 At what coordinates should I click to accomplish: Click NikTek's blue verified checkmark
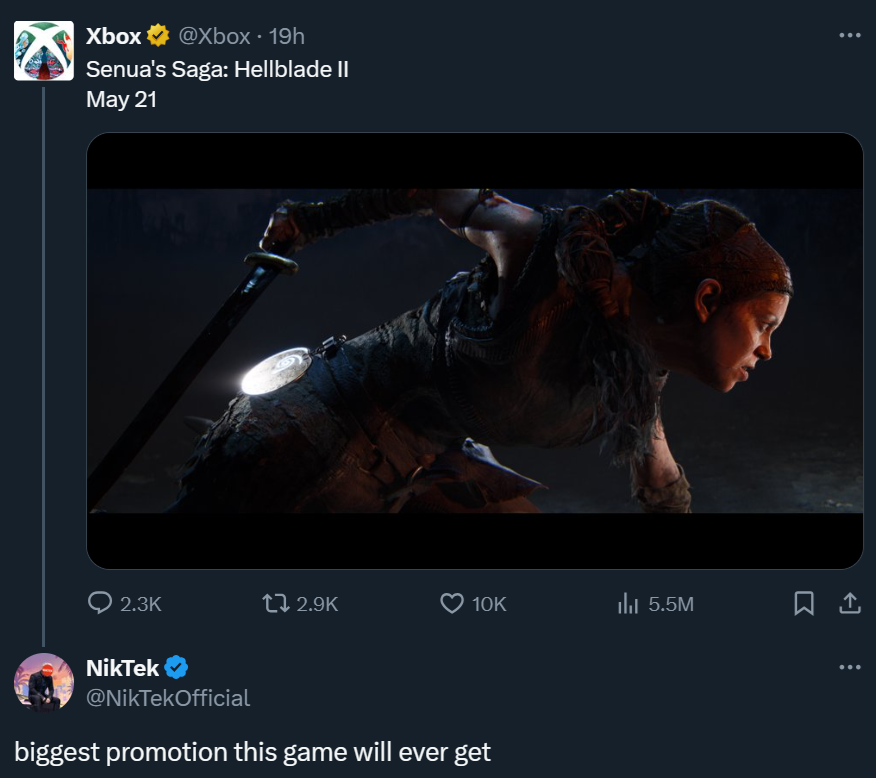[x=176, y=667]
